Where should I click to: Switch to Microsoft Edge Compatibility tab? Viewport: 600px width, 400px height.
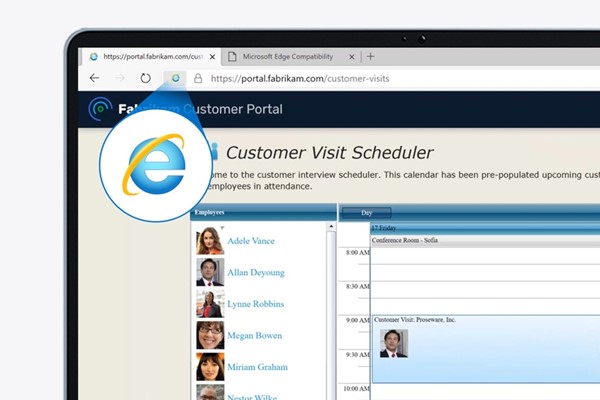coord(291,57)
